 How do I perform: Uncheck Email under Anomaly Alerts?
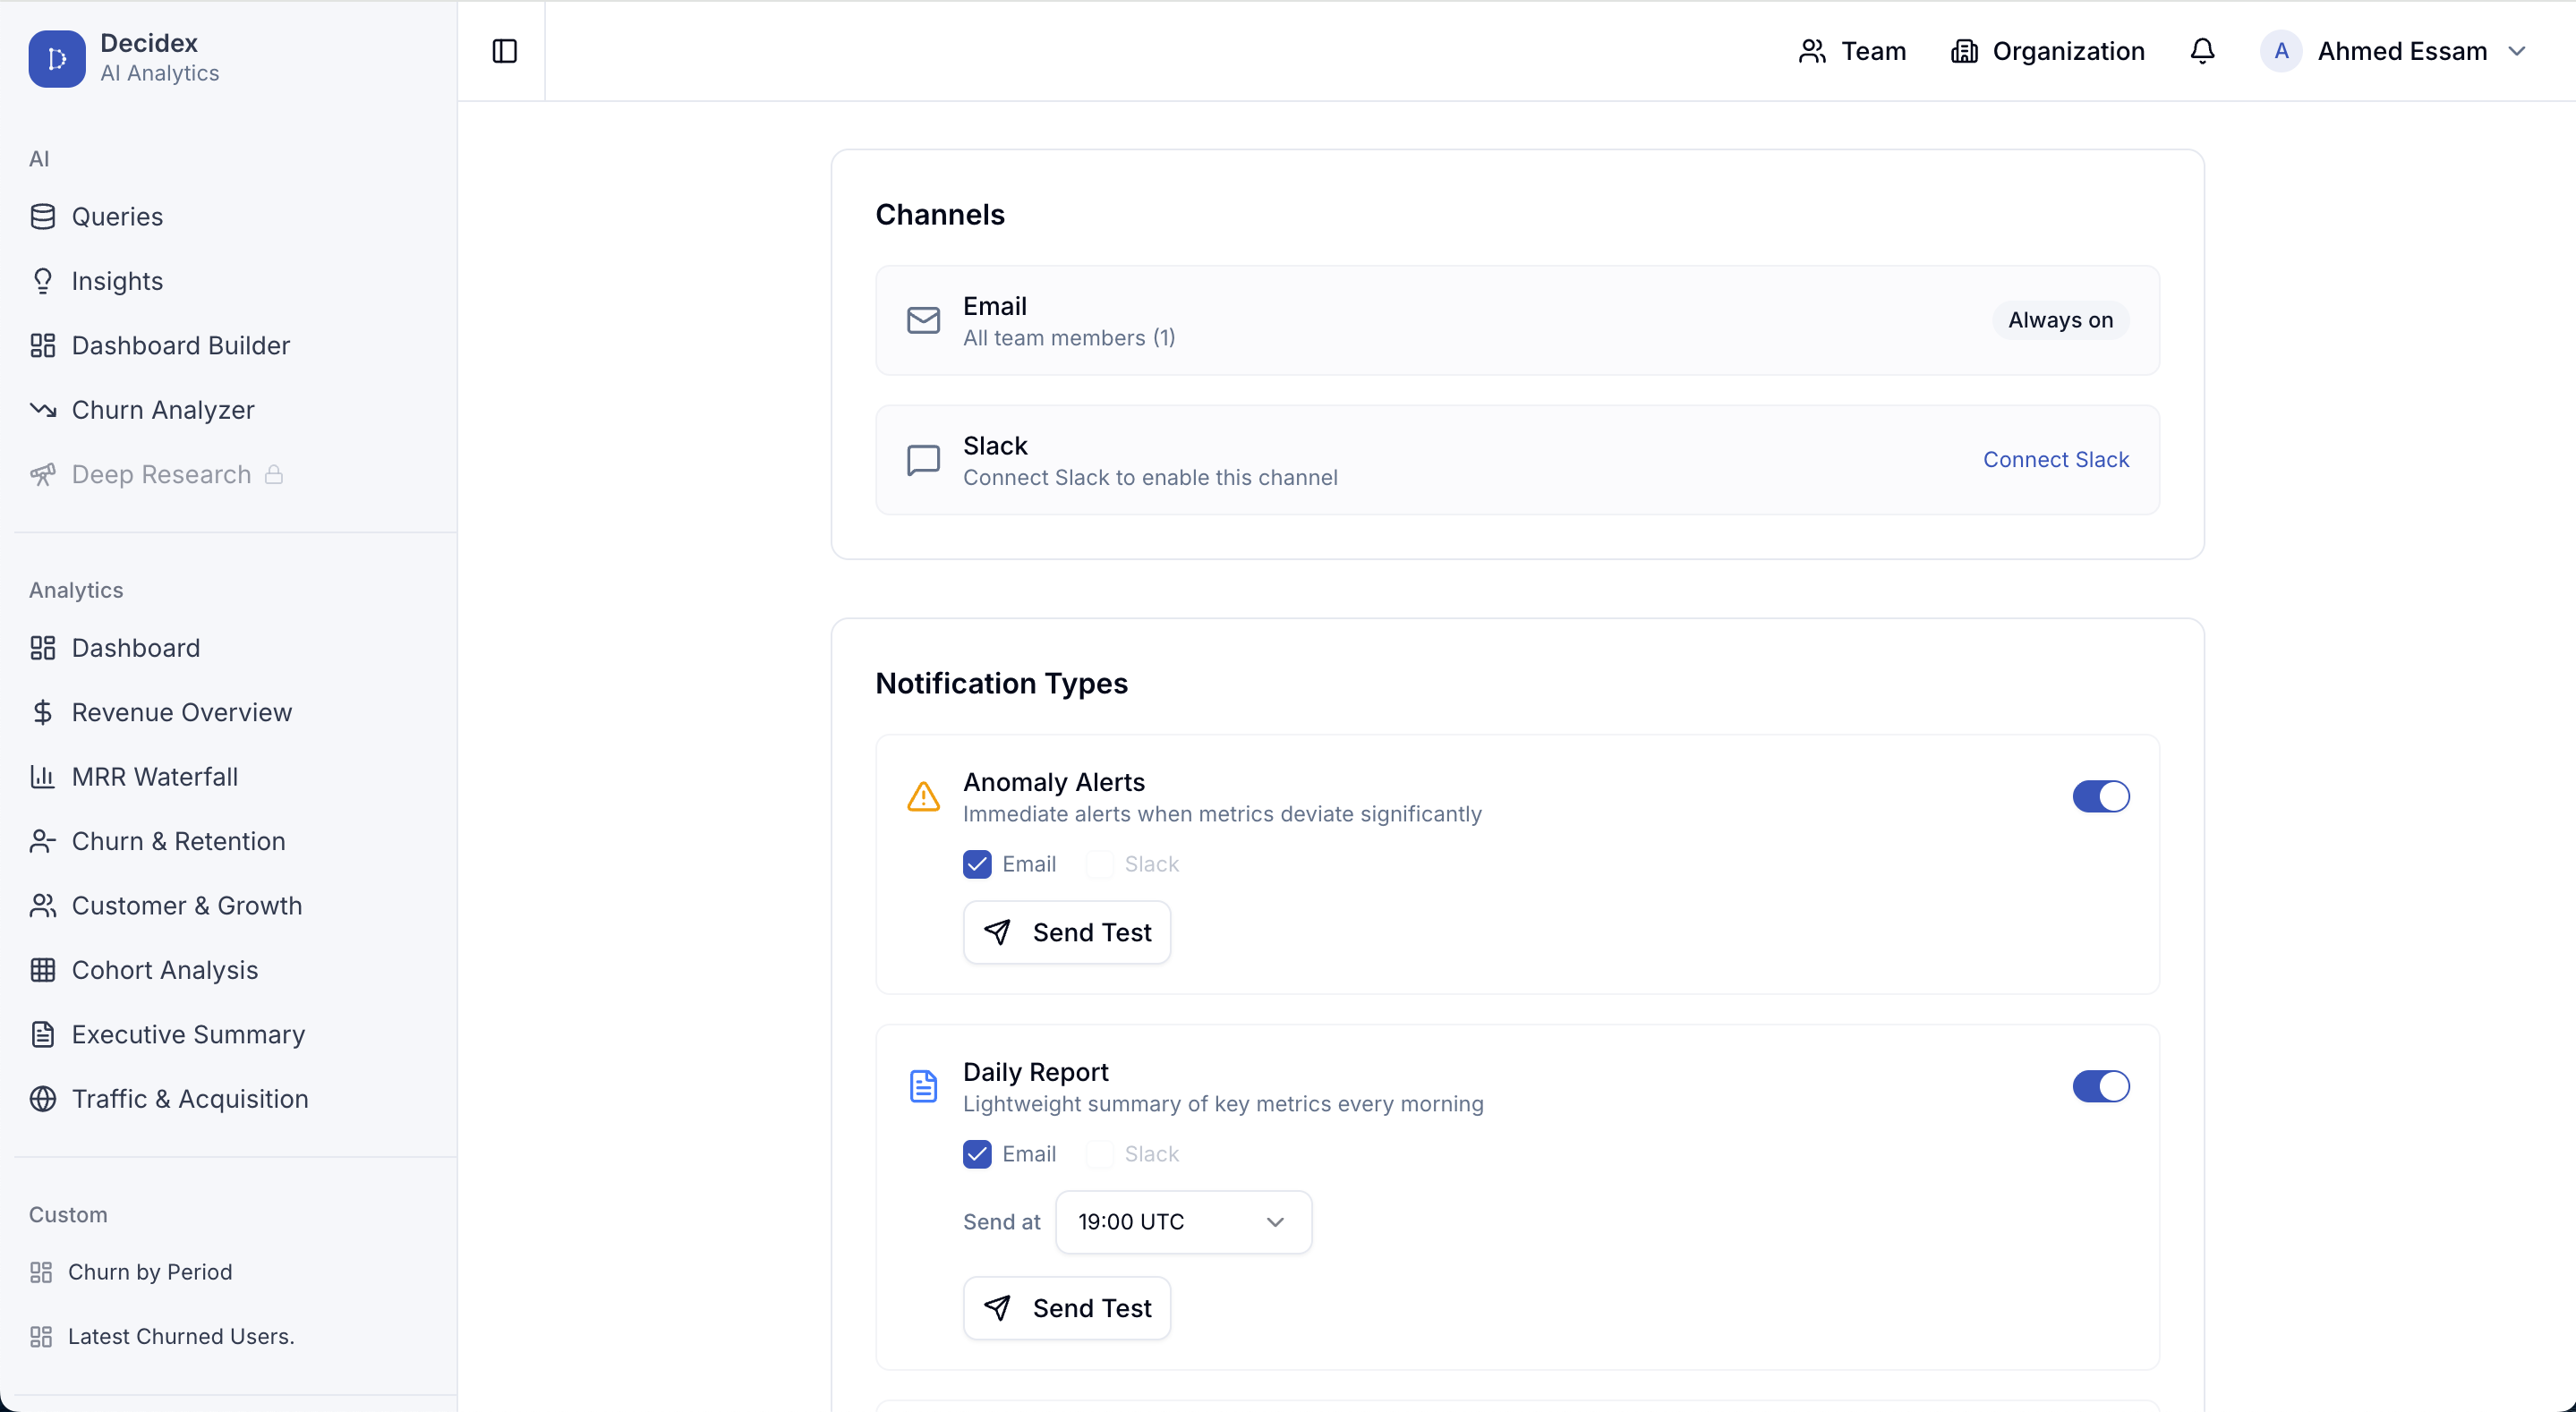coord(977,864)
